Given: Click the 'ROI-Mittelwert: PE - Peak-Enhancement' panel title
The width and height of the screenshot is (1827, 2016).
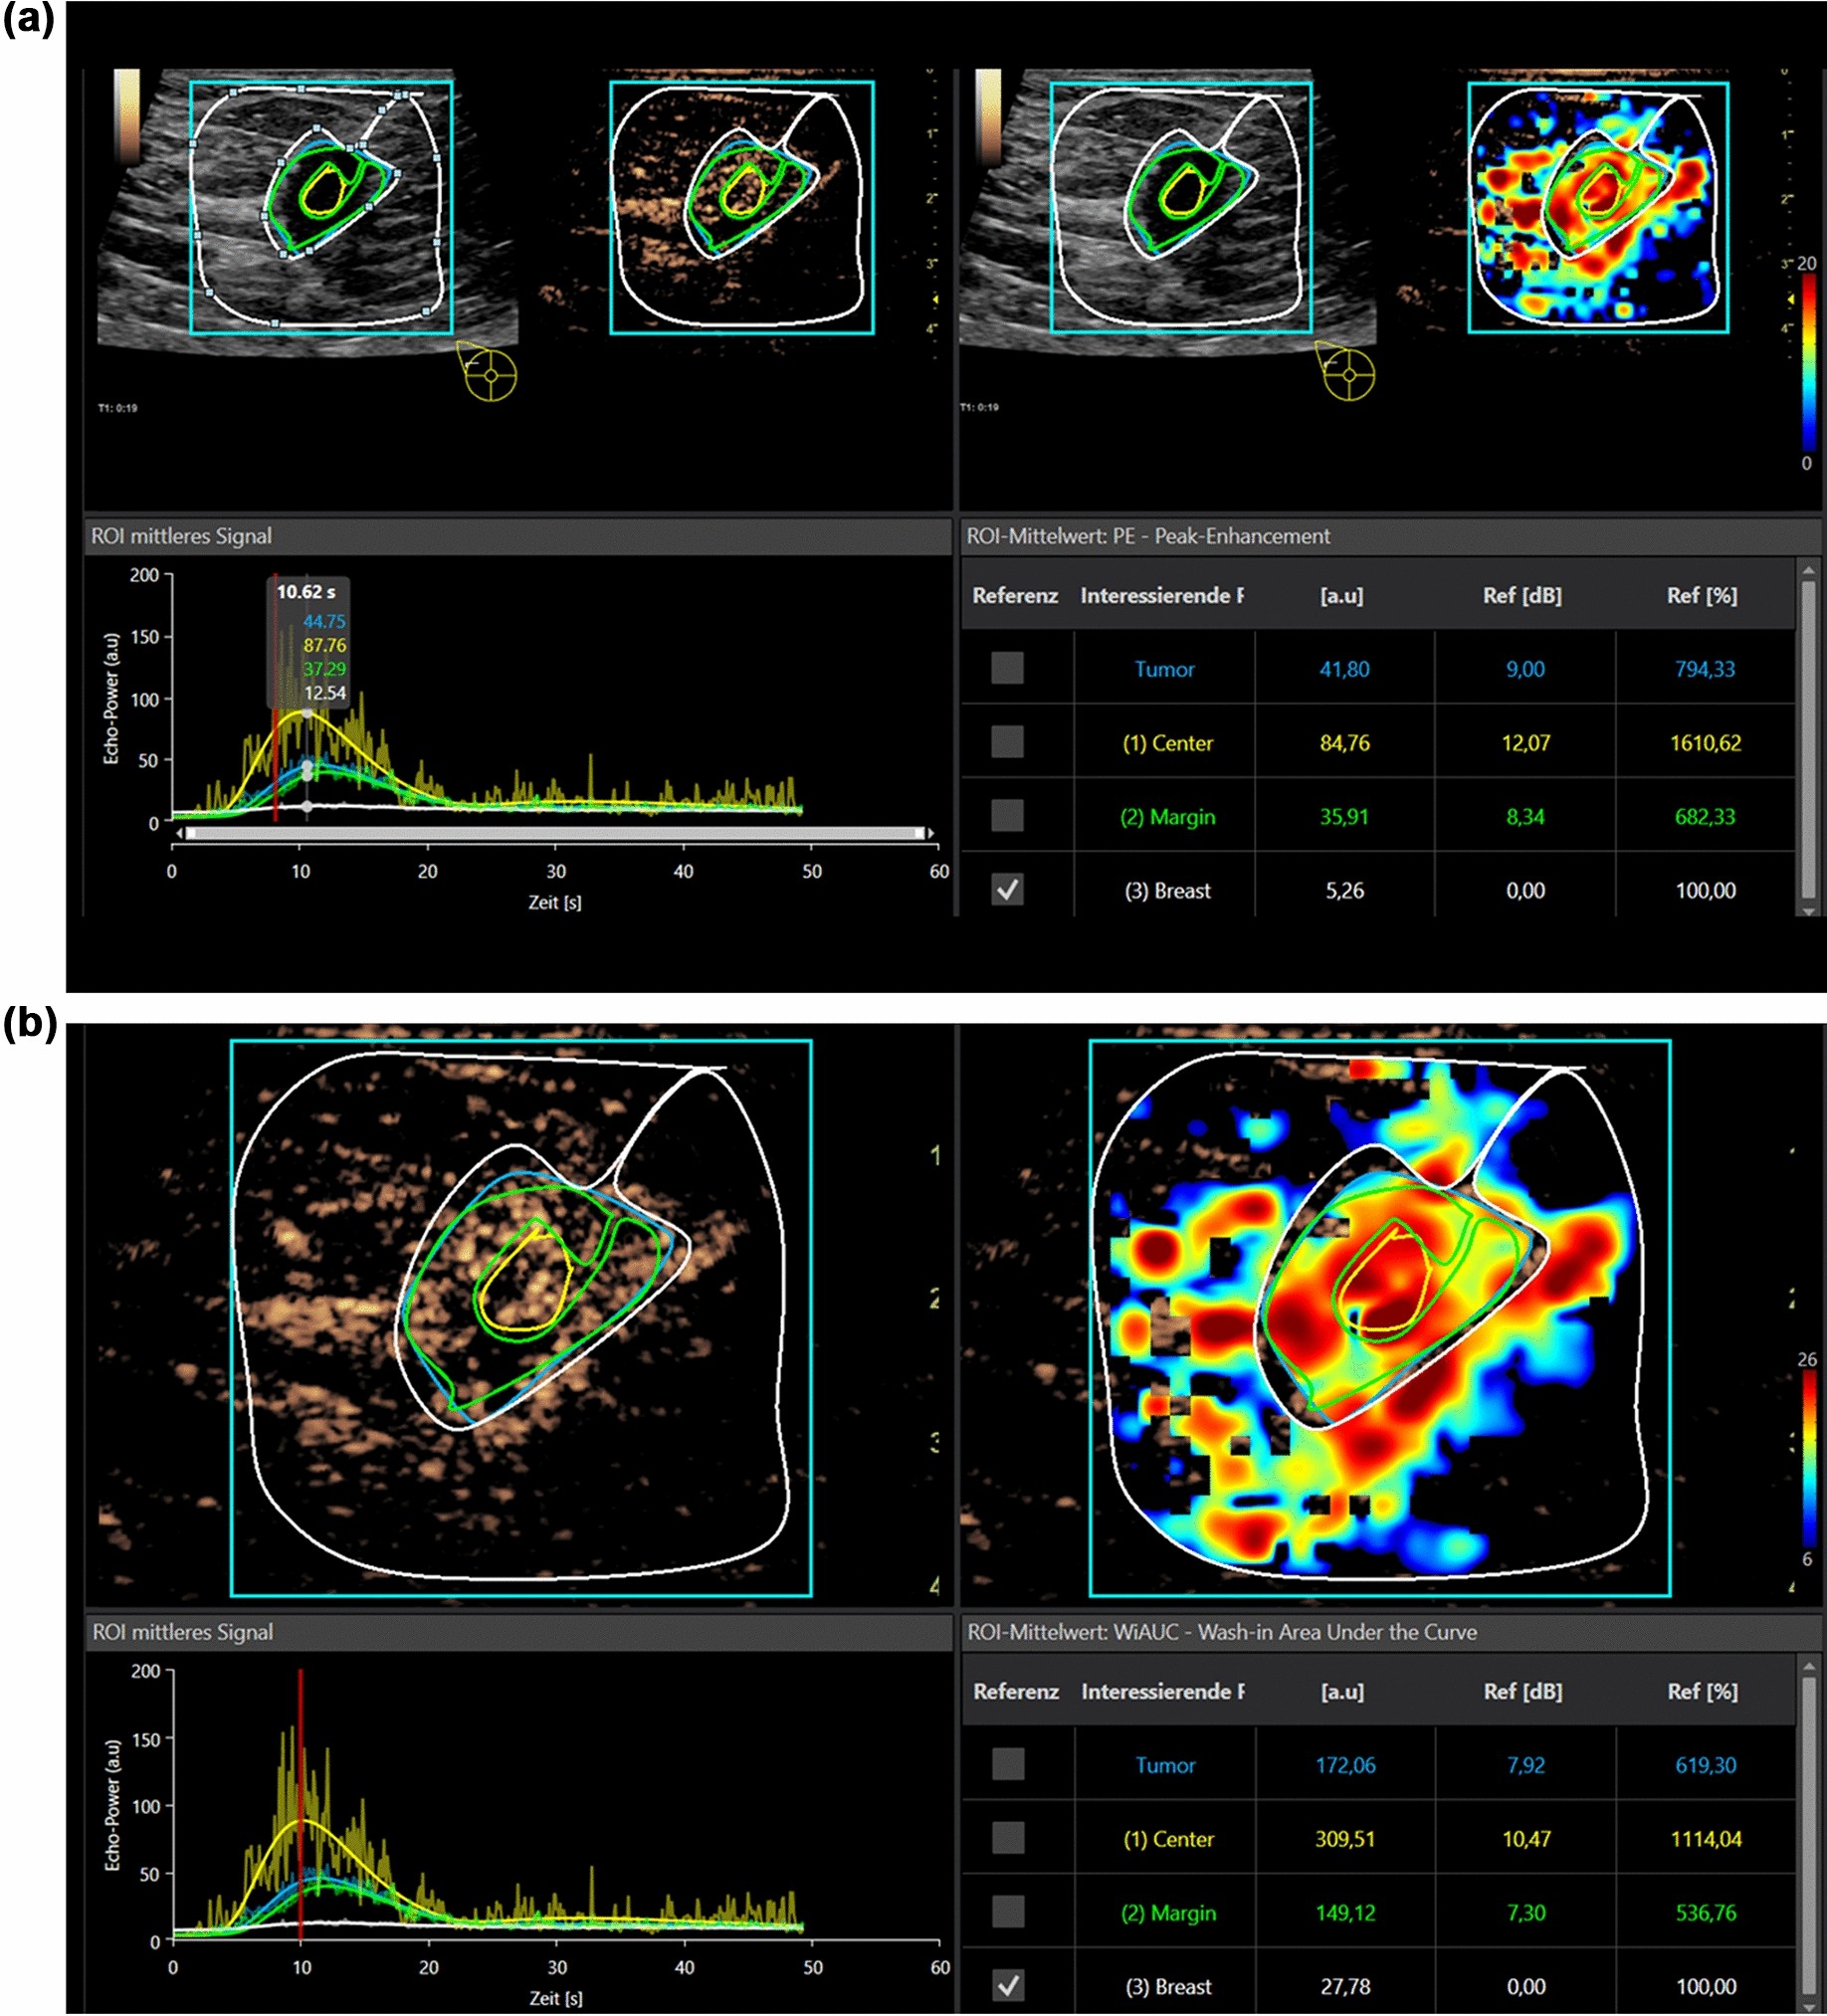Looking at the screenshot, I should 1148,536.
